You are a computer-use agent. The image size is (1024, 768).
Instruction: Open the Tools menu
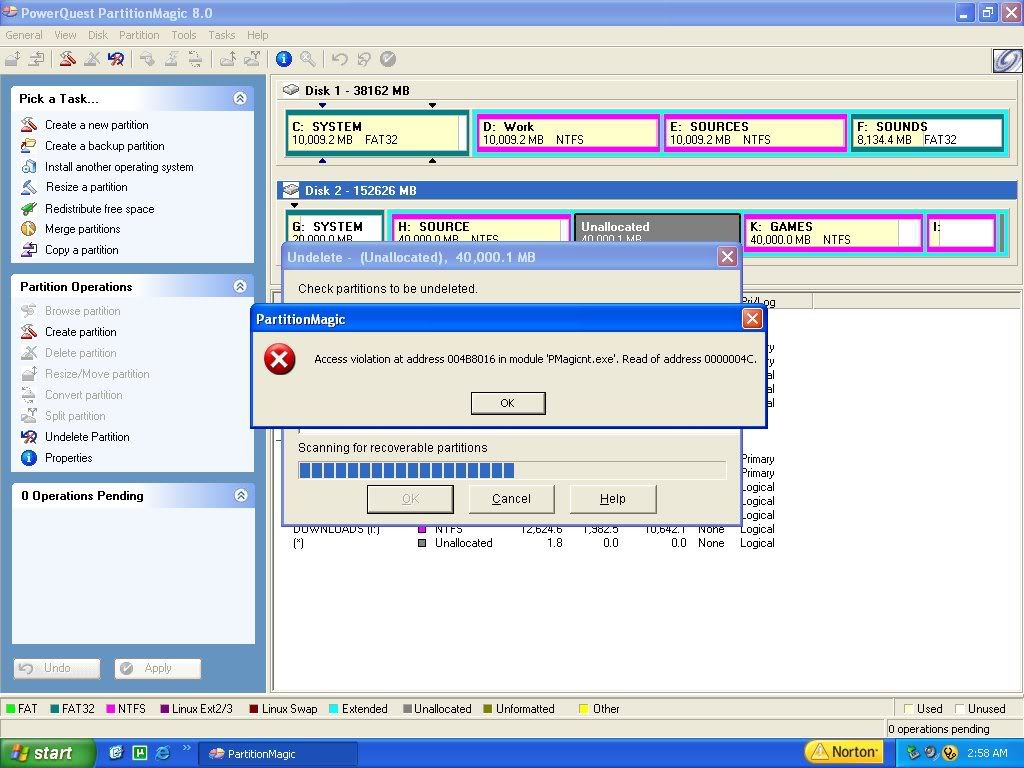pos(184,35)
